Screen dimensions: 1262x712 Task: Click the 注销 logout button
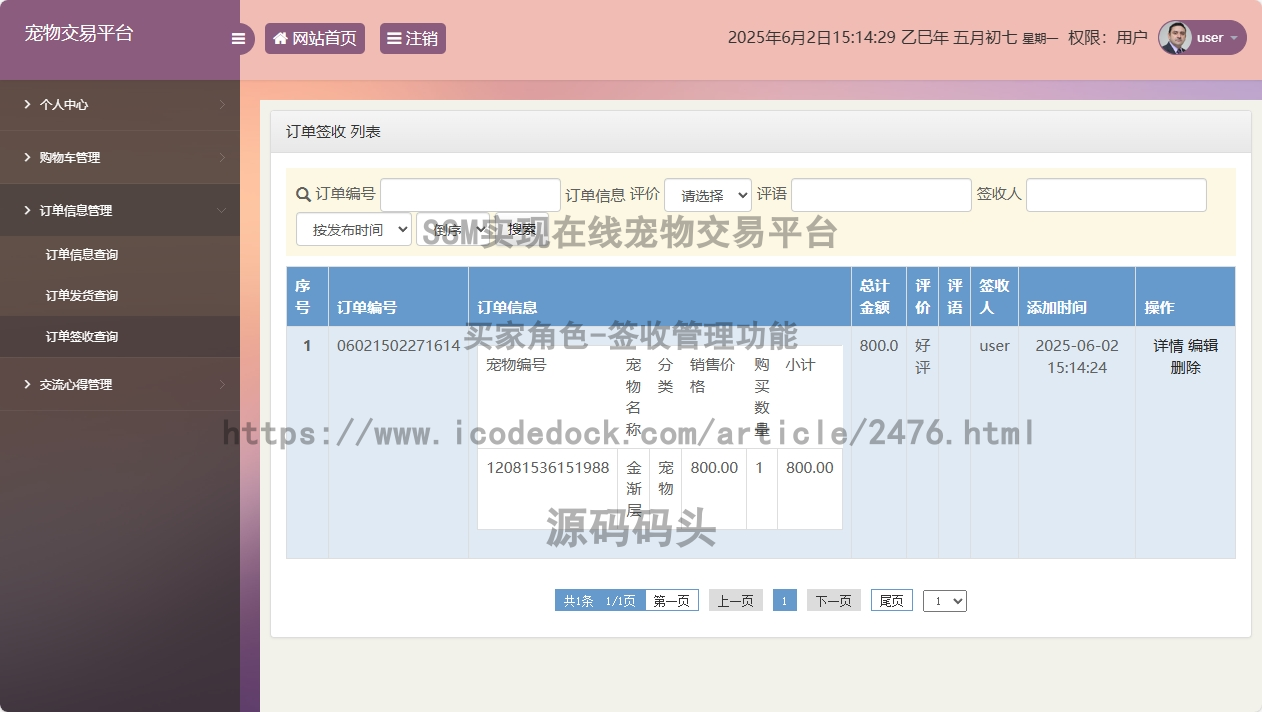[x=413, y=38]
